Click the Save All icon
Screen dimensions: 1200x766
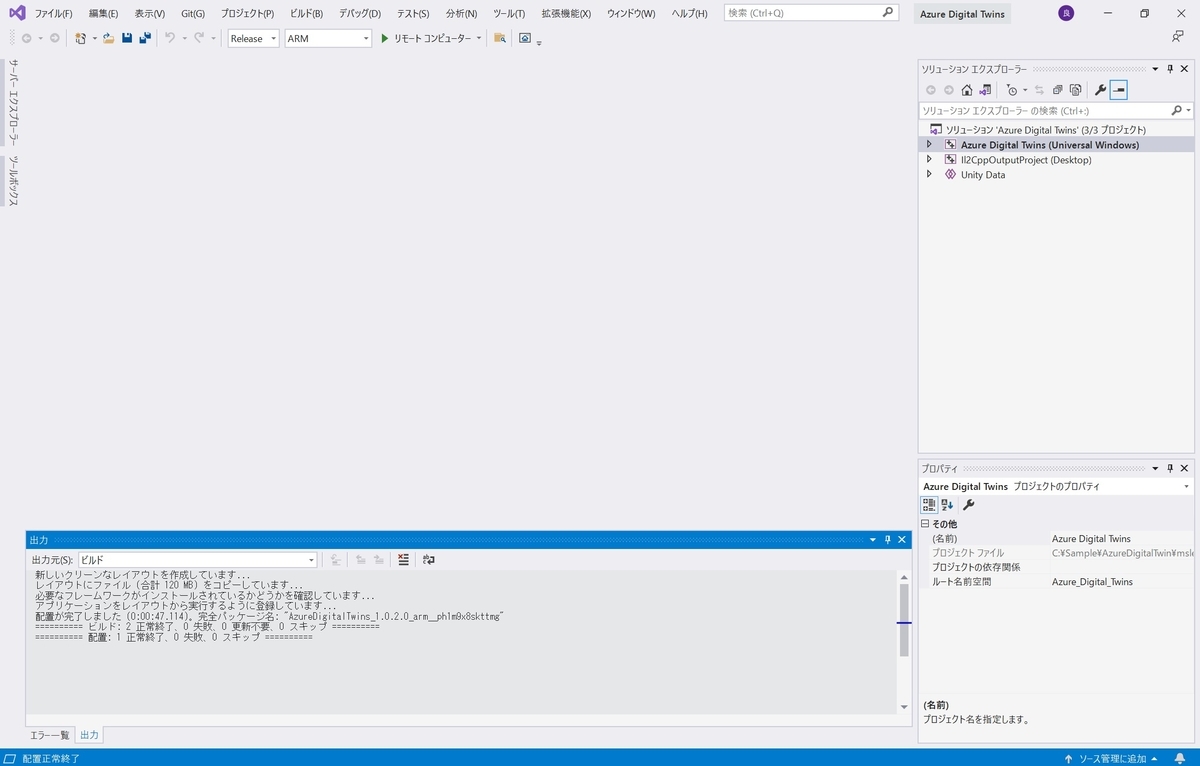click(145, 38)
